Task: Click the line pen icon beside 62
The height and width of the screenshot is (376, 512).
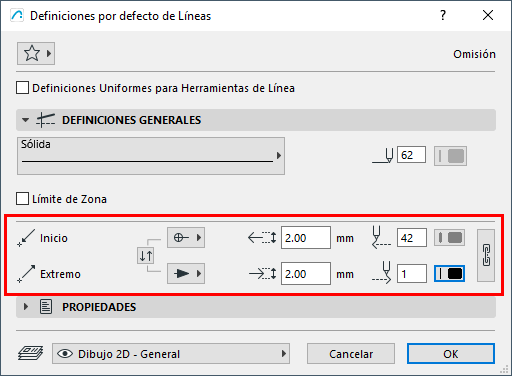Action: coord(383,156)
